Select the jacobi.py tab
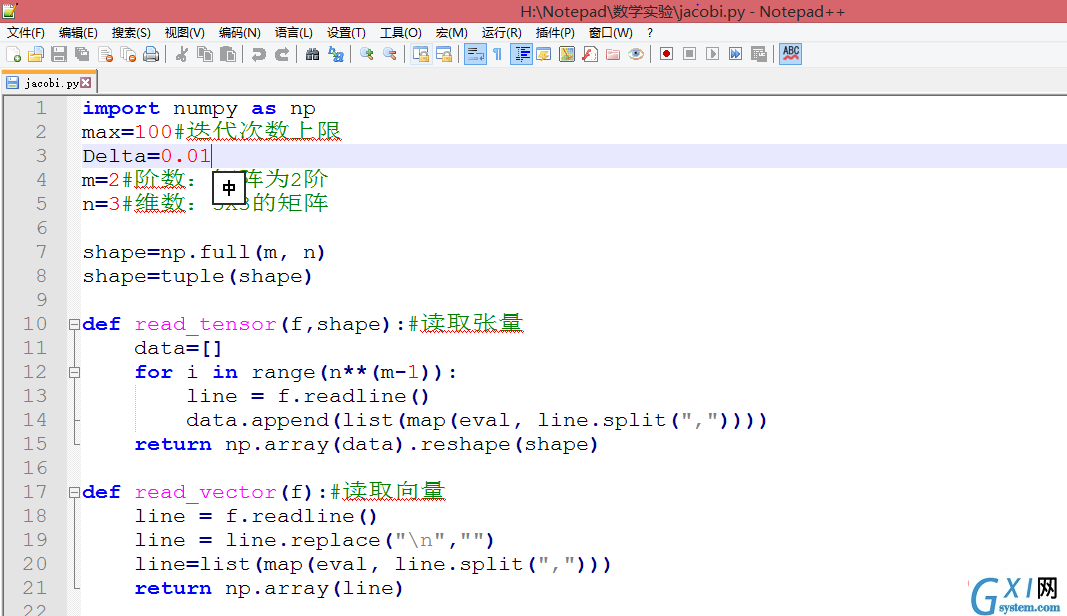 [50, 83]
